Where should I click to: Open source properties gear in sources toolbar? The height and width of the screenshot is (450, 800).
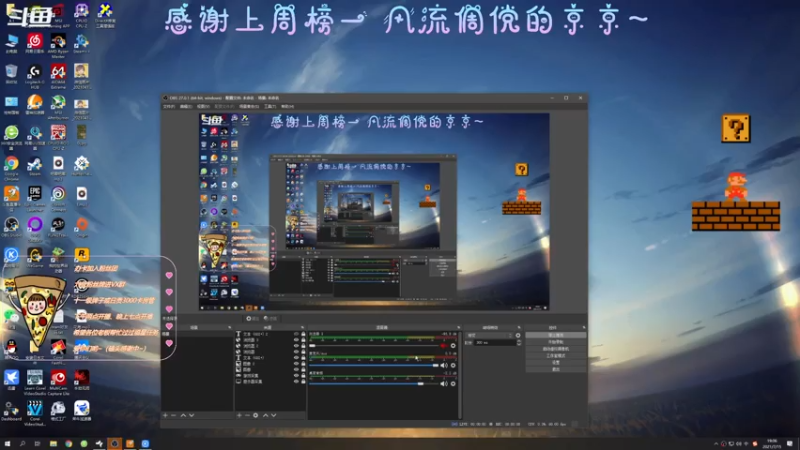click(256, 415)
